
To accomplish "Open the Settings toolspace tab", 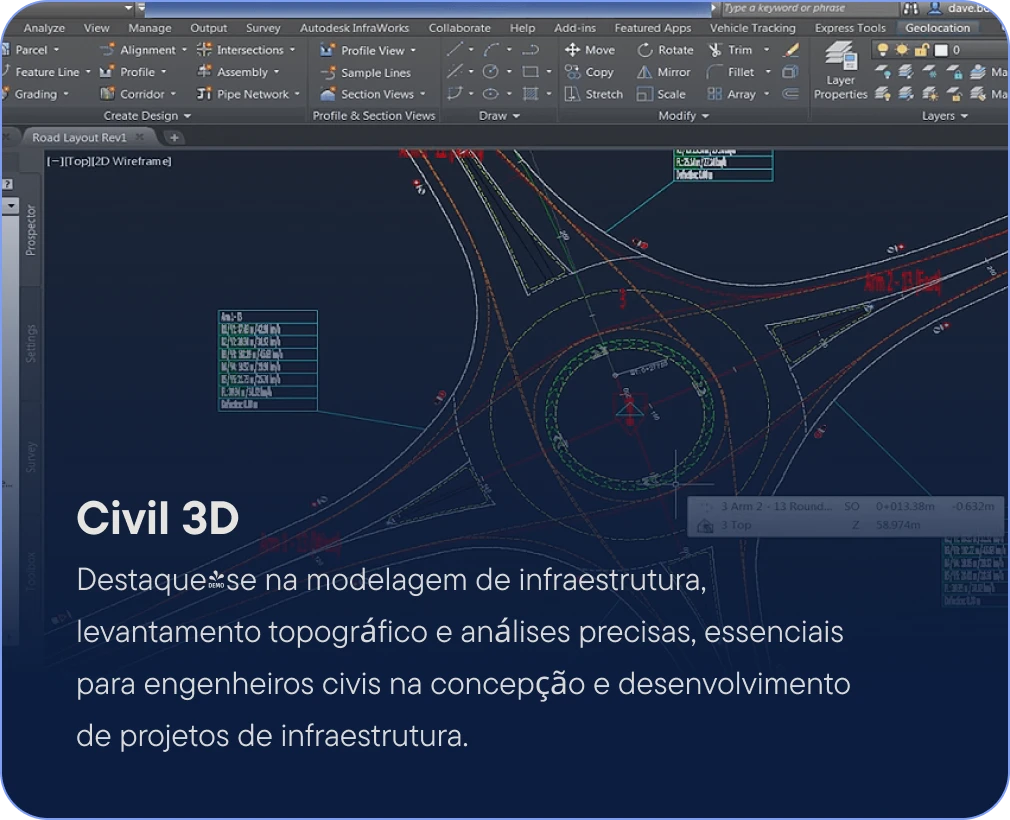I will [x=30, y=343].
